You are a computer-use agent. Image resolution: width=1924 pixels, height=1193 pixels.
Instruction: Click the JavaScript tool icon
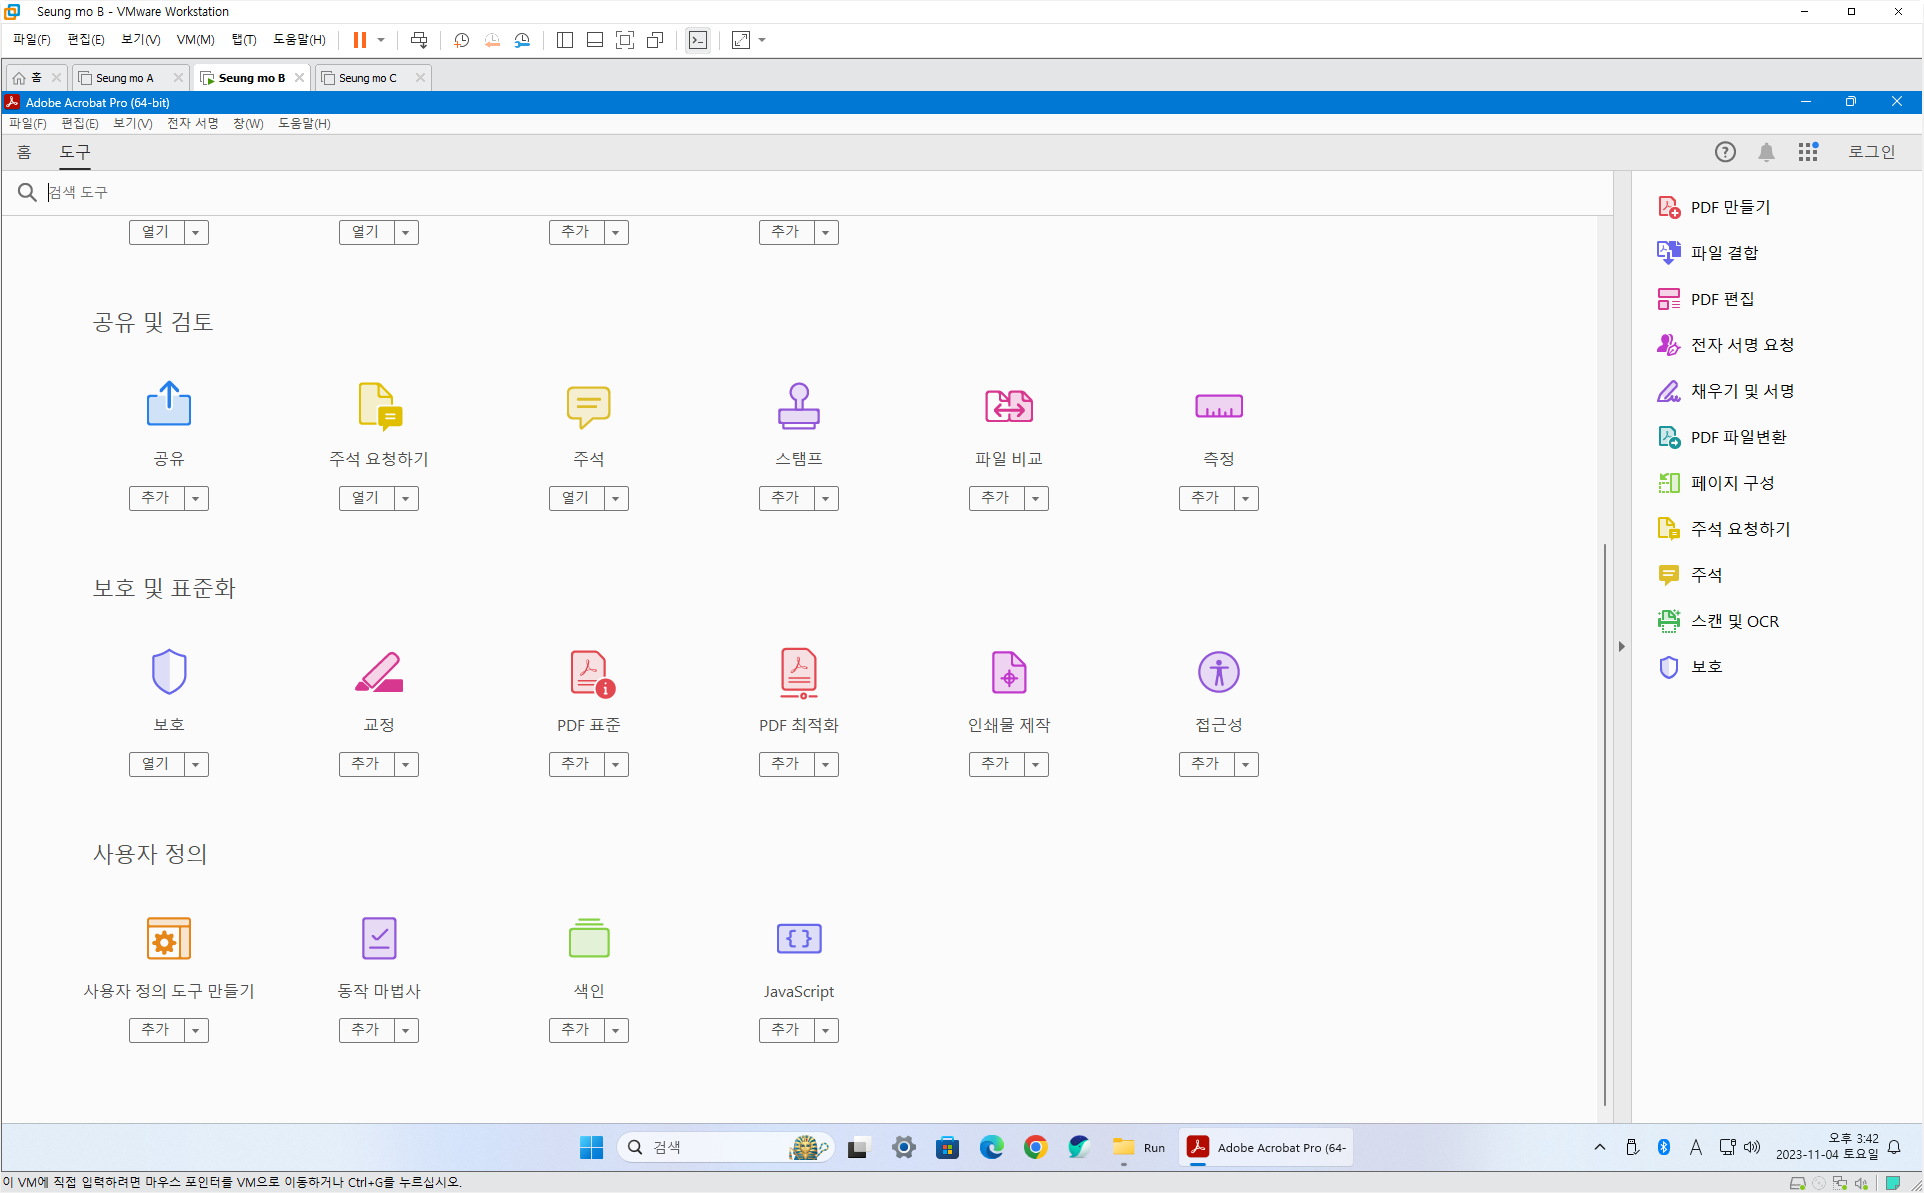798,938
